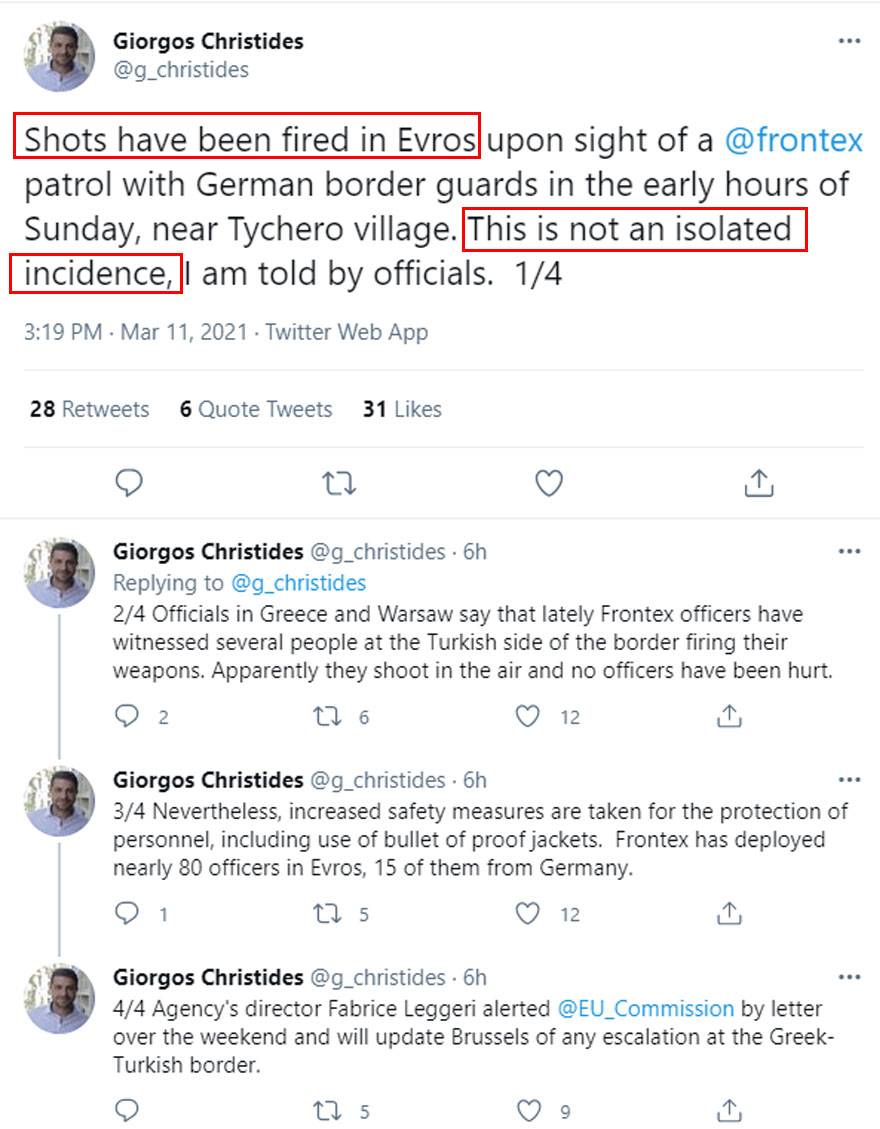Reply to the 4/4 tweet
The image size is (880, 1129).
(127, 1110)
